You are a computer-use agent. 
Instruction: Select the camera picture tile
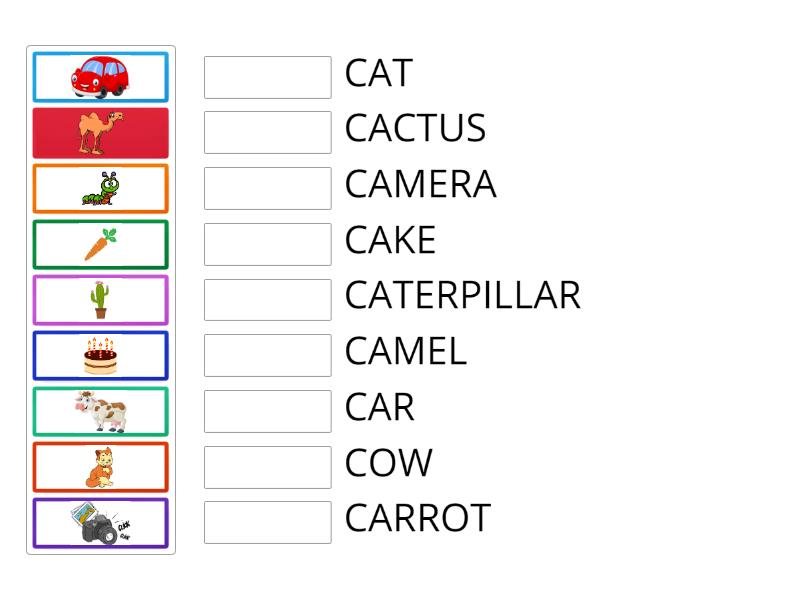100,521
